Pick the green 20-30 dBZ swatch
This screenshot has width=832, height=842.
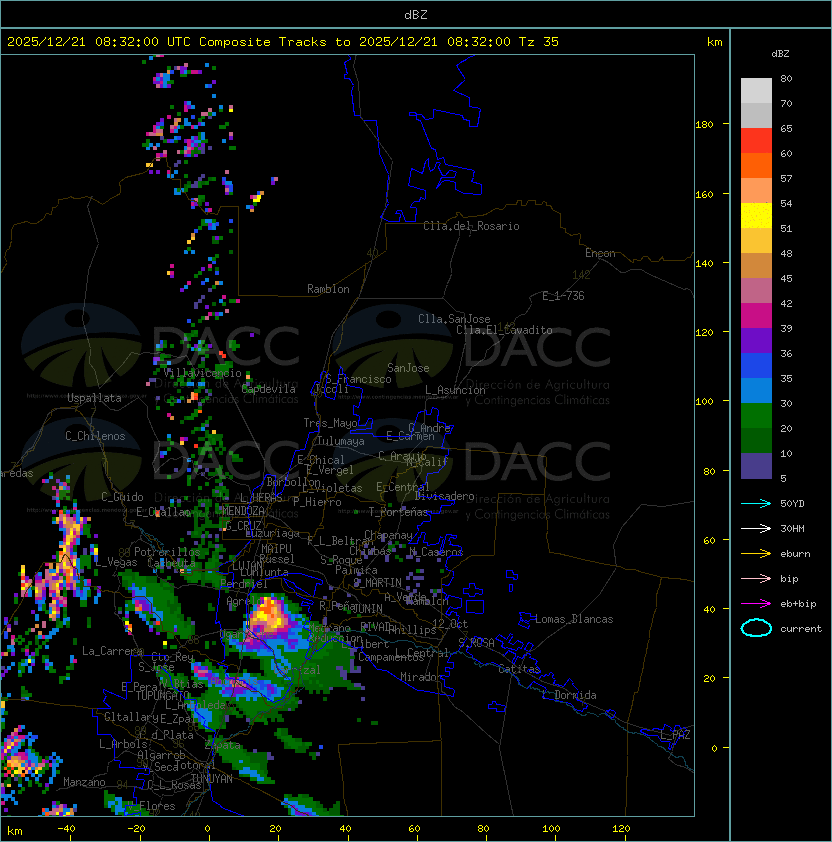click(x=756, y=416)
